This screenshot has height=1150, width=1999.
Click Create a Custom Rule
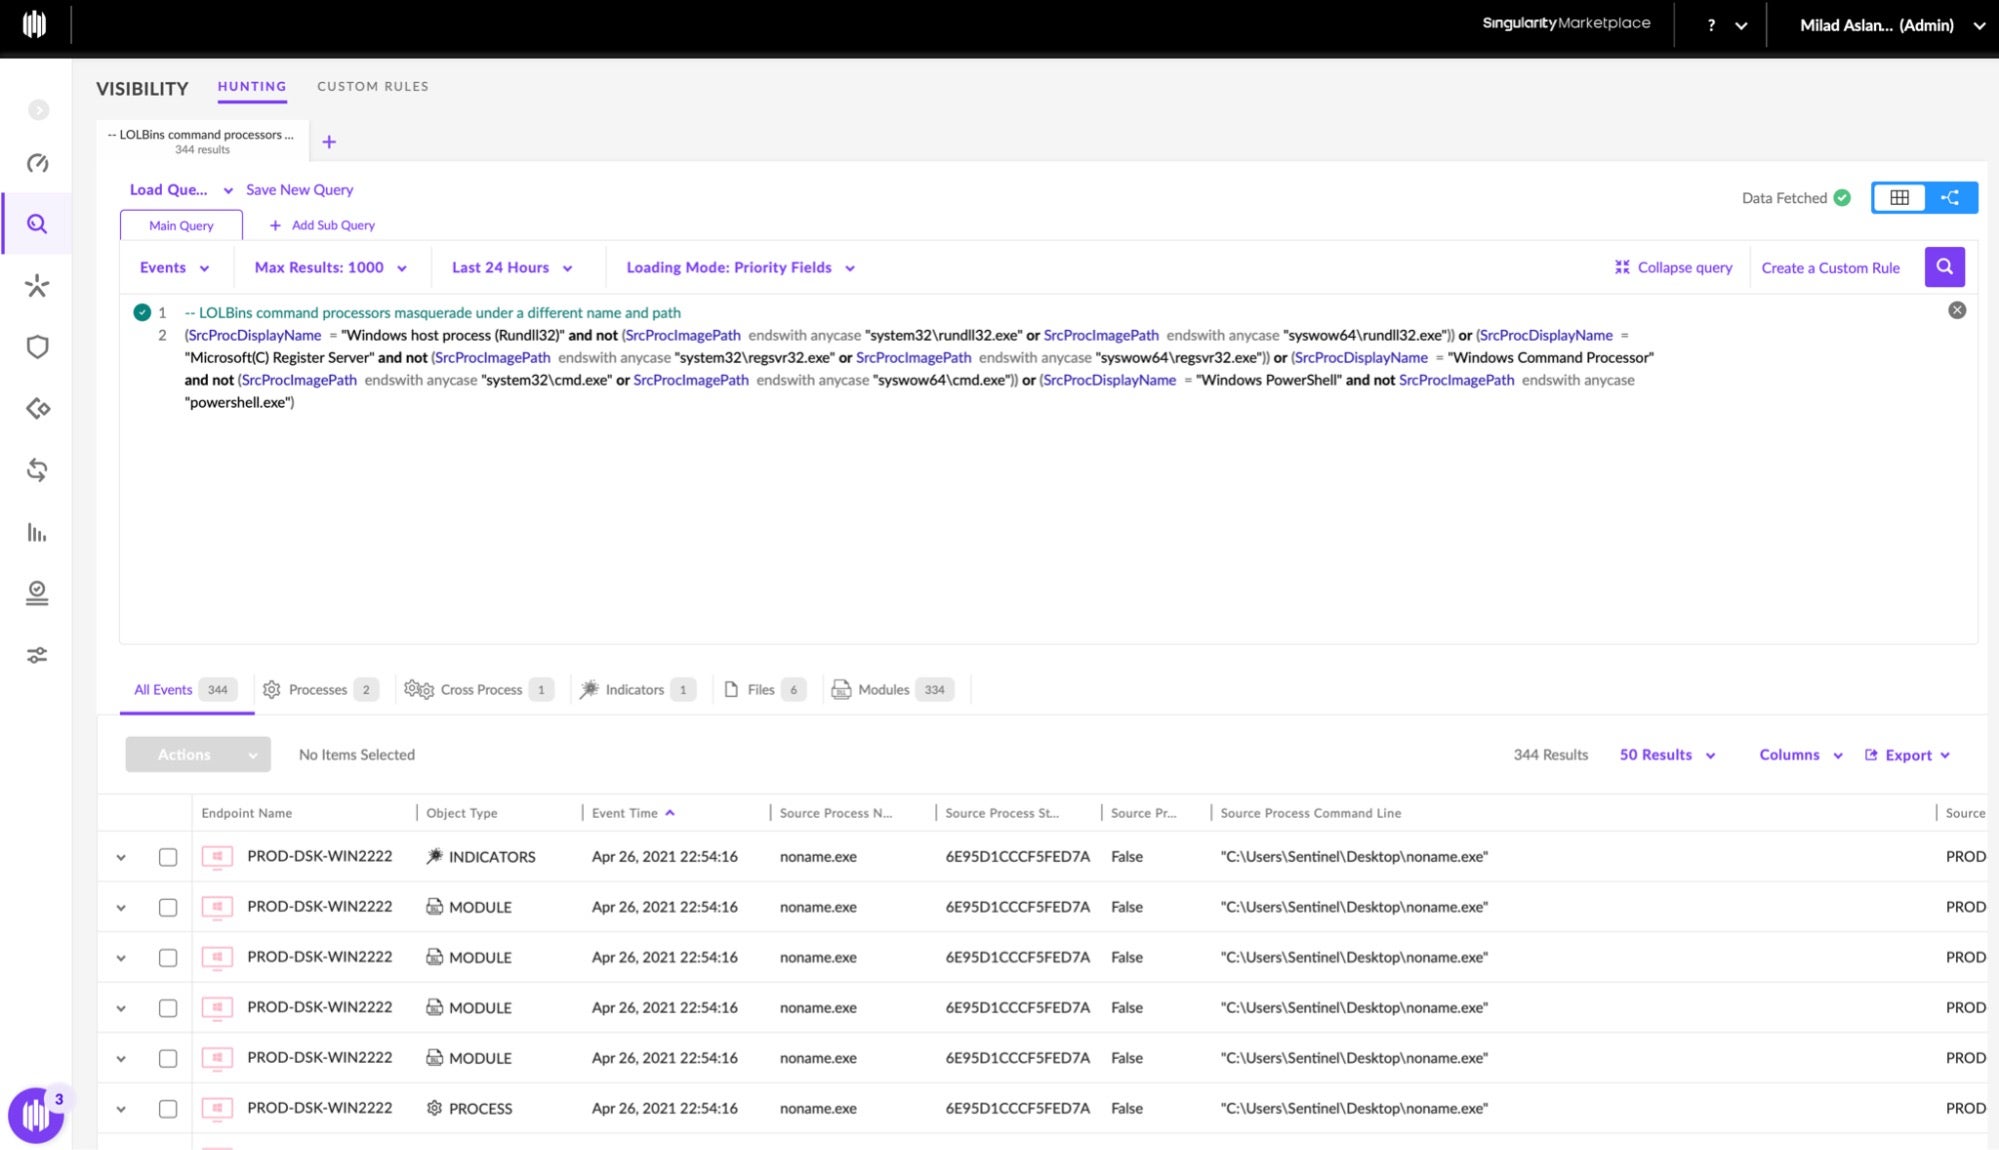click(1830, 268)
